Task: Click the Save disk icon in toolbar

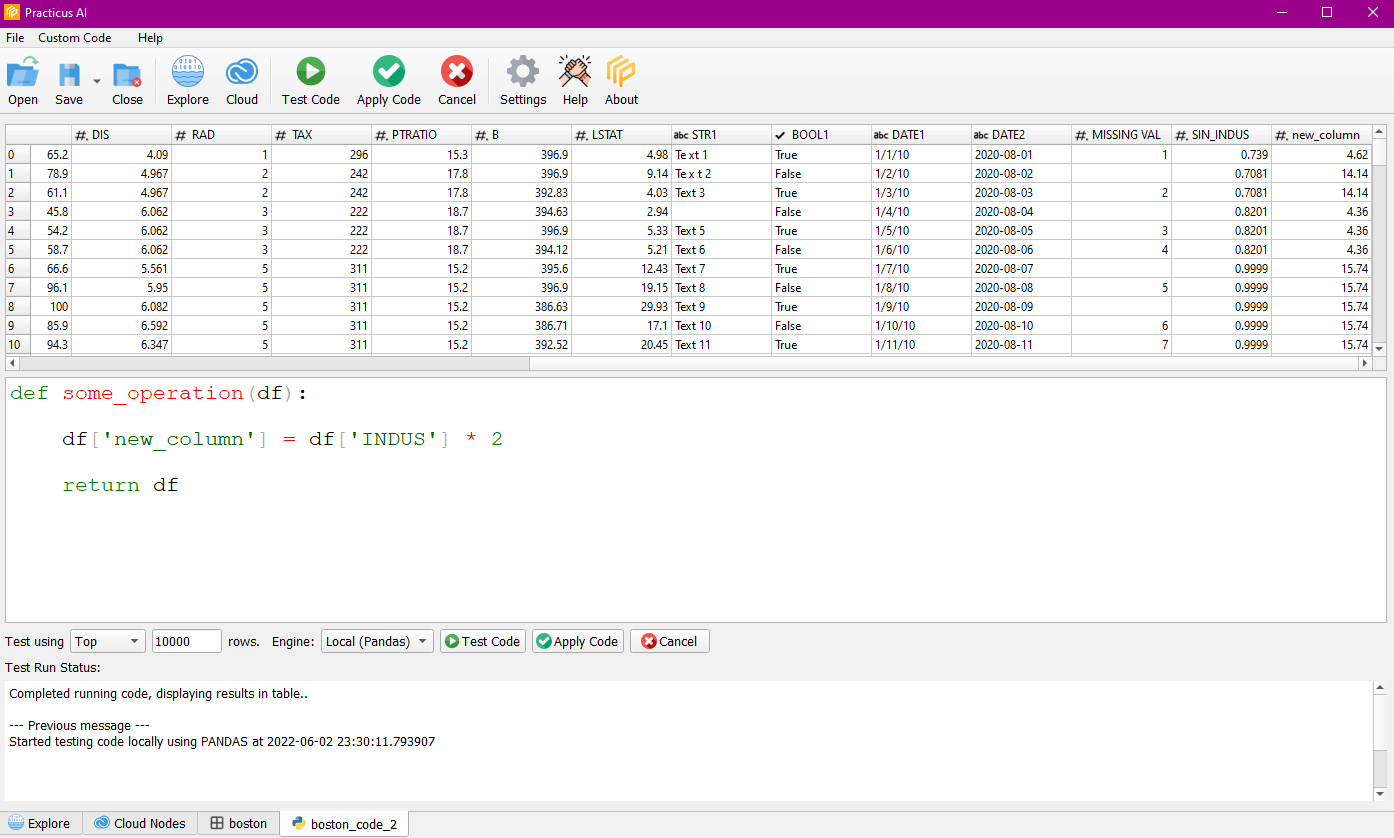Action: pyautogui.click(x=69, y=75)
